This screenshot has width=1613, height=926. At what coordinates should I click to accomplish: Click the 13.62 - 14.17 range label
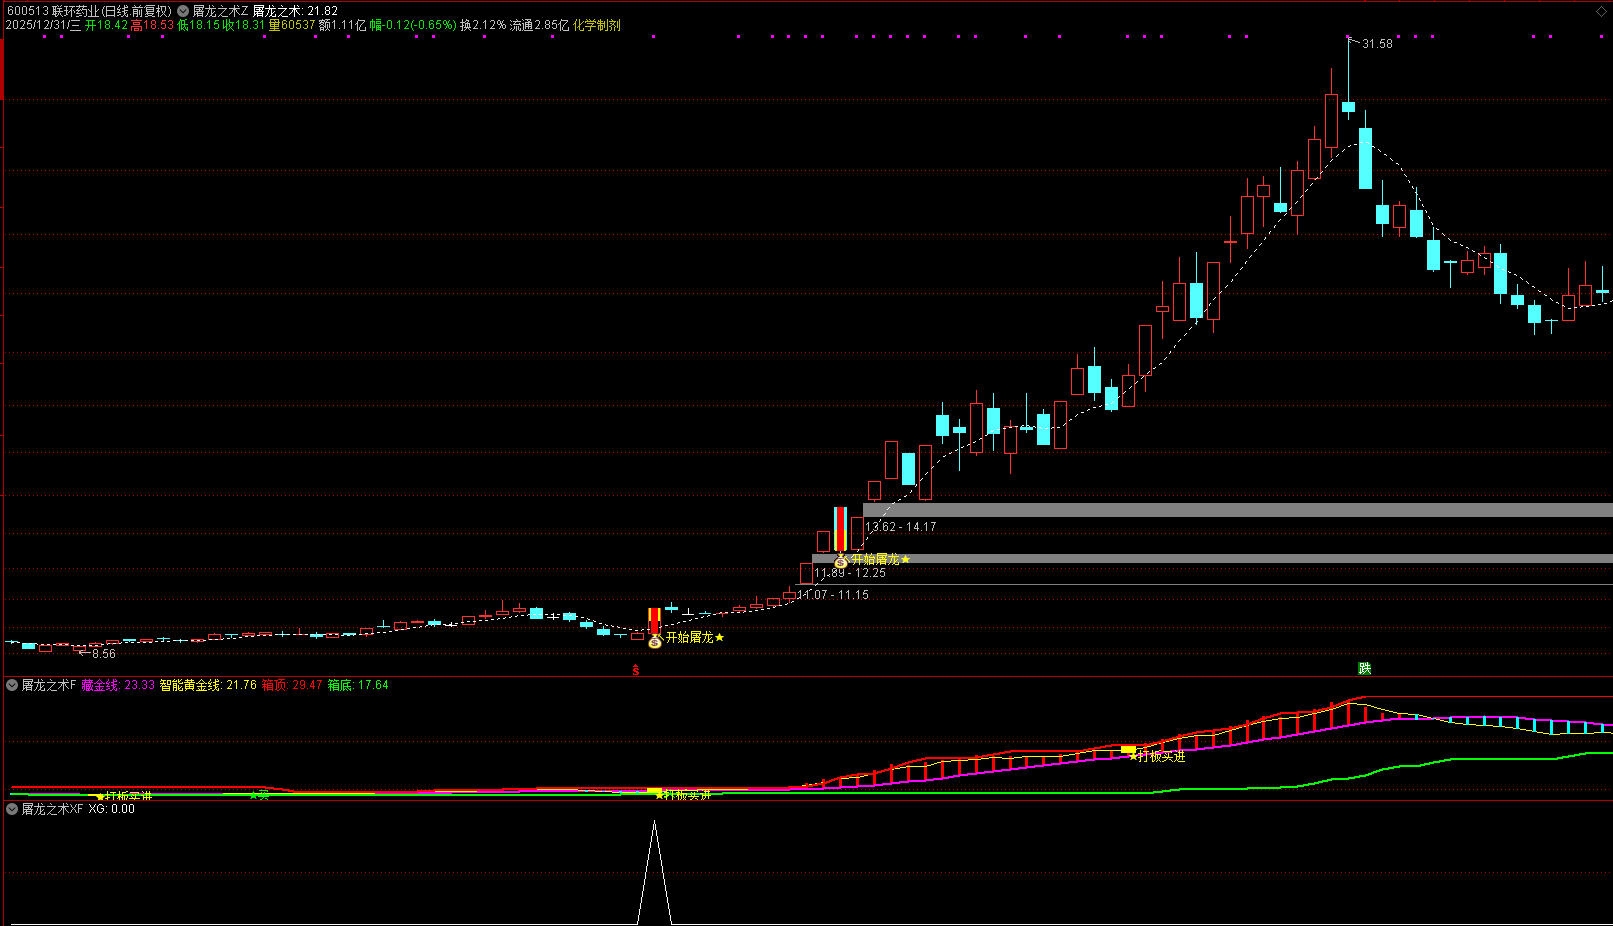(901, 527)
